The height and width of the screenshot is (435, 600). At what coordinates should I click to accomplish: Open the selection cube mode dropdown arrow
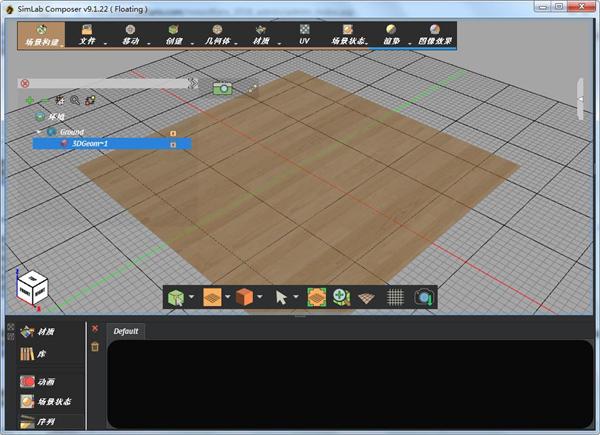click(192, 297)
